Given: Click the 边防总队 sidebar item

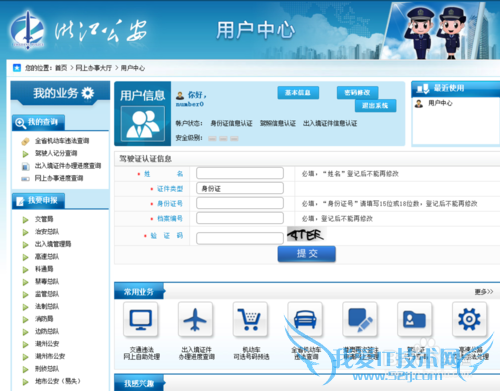Looking at the screenshot, I should [47, 331].
